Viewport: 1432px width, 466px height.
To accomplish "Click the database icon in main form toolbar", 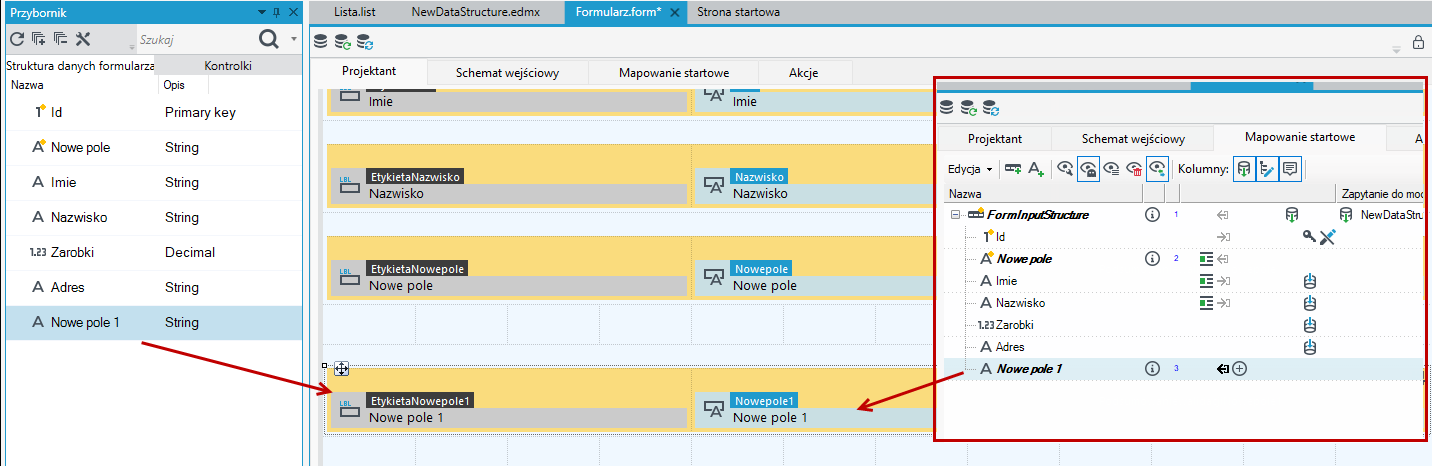I will (x=321, y=42).
